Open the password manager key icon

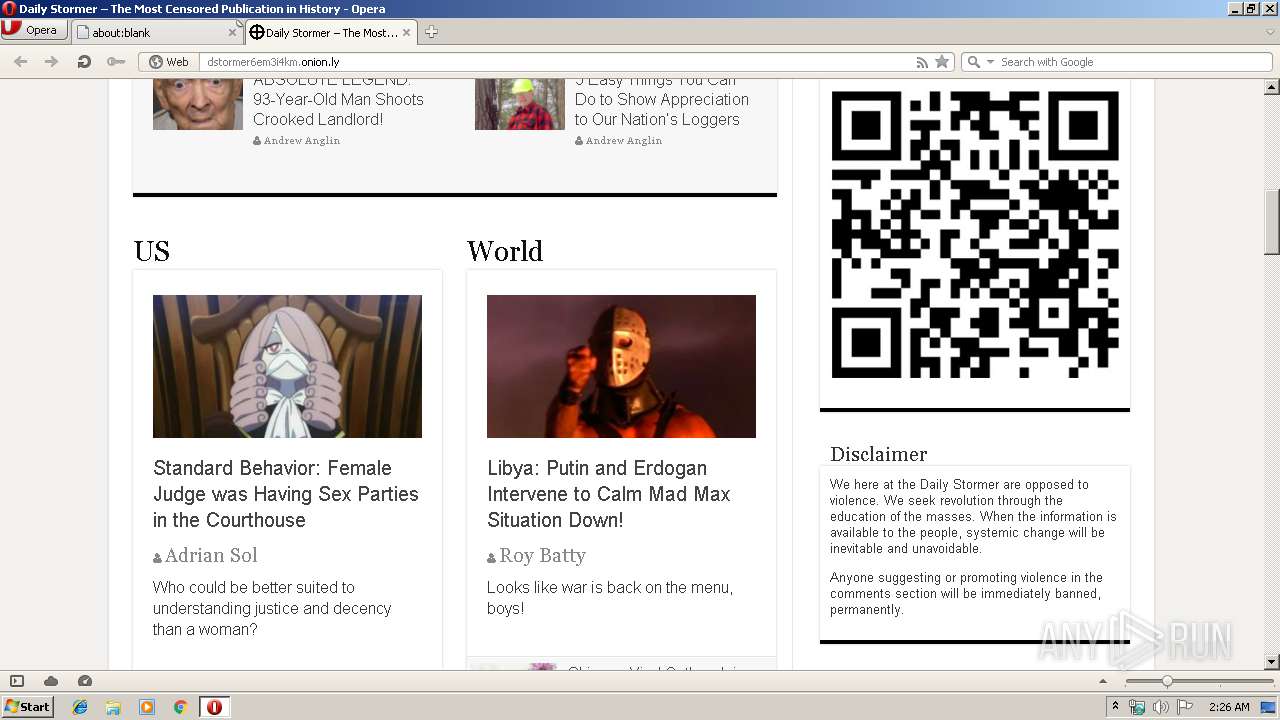coord(116,61)
